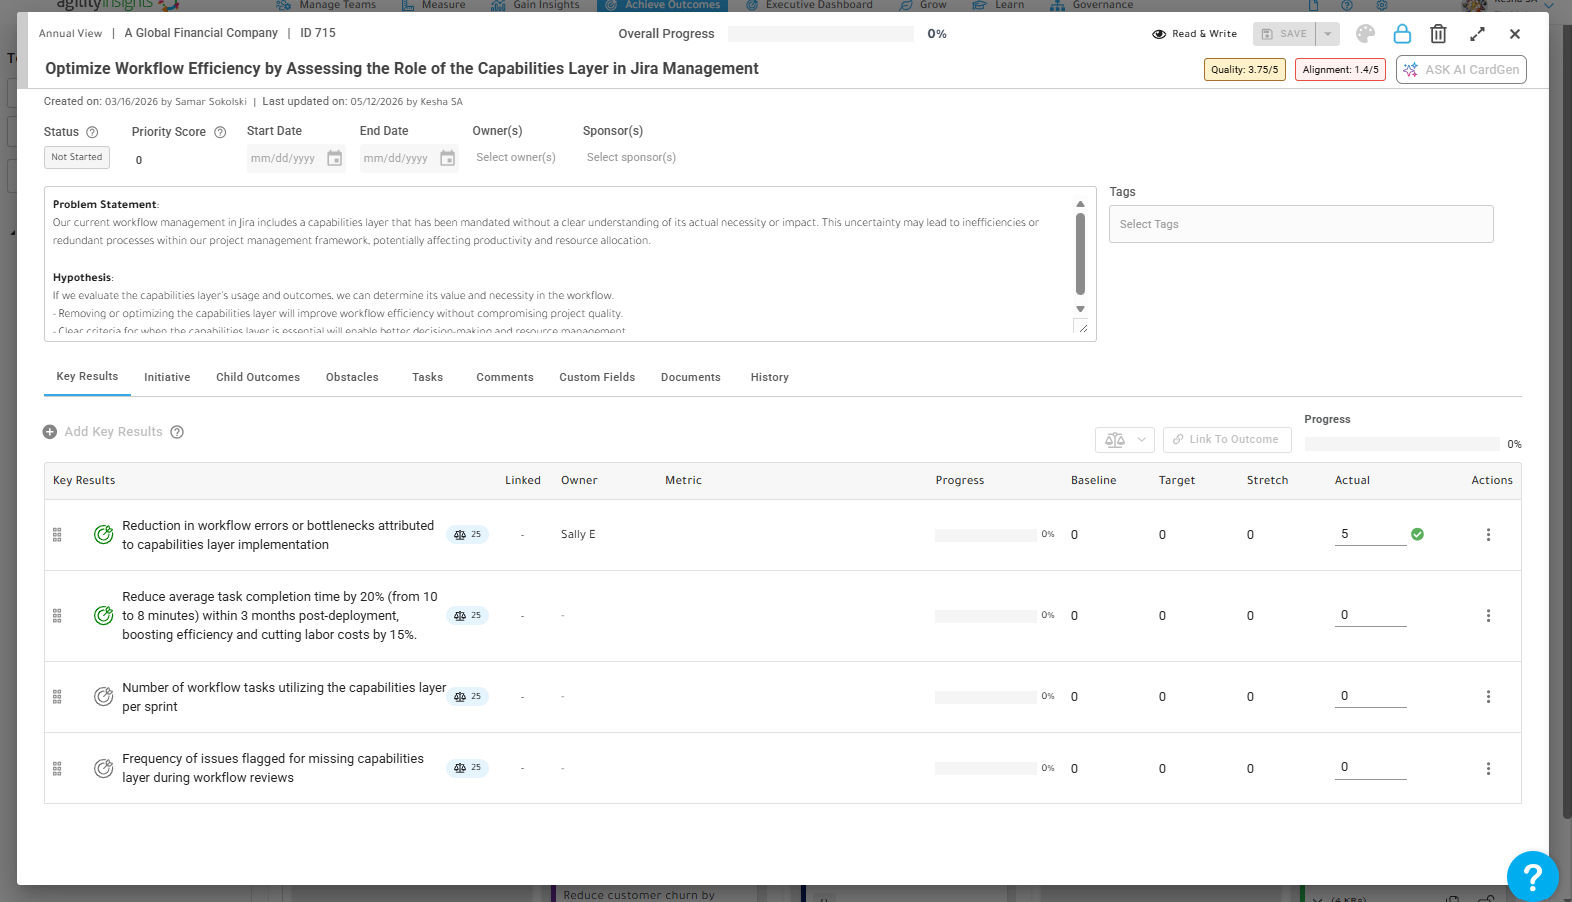1572x902 pixels.
Task: Expand card with the fullscreen arrows icon
Action: [x=1477, y=34]
